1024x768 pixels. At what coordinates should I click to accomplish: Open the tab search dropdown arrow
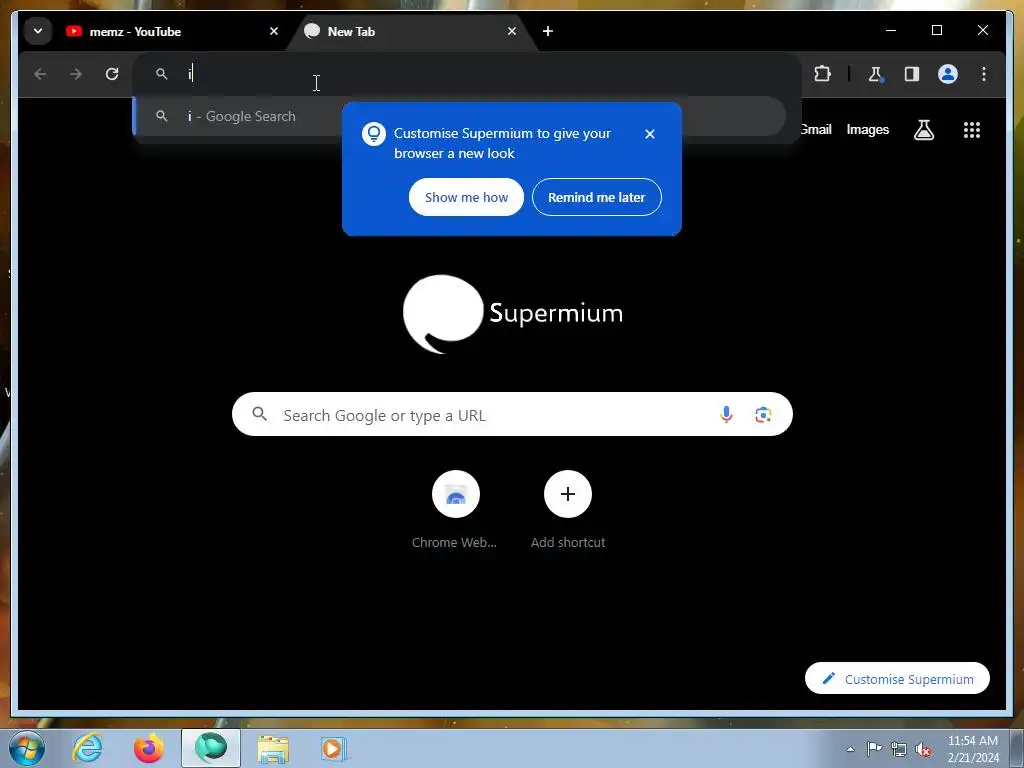[x=38, y=31]
